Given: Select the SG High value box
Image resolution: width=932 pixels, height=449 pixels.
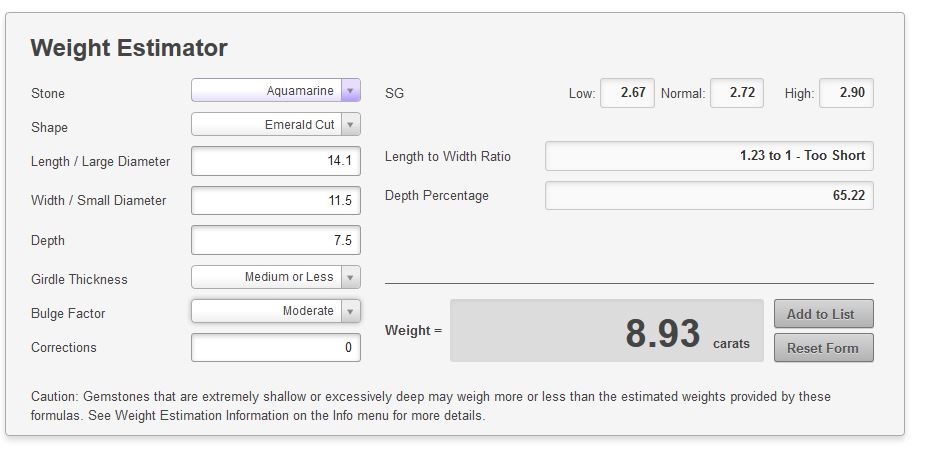Looking at the screenshot, I should click(846, 93).
